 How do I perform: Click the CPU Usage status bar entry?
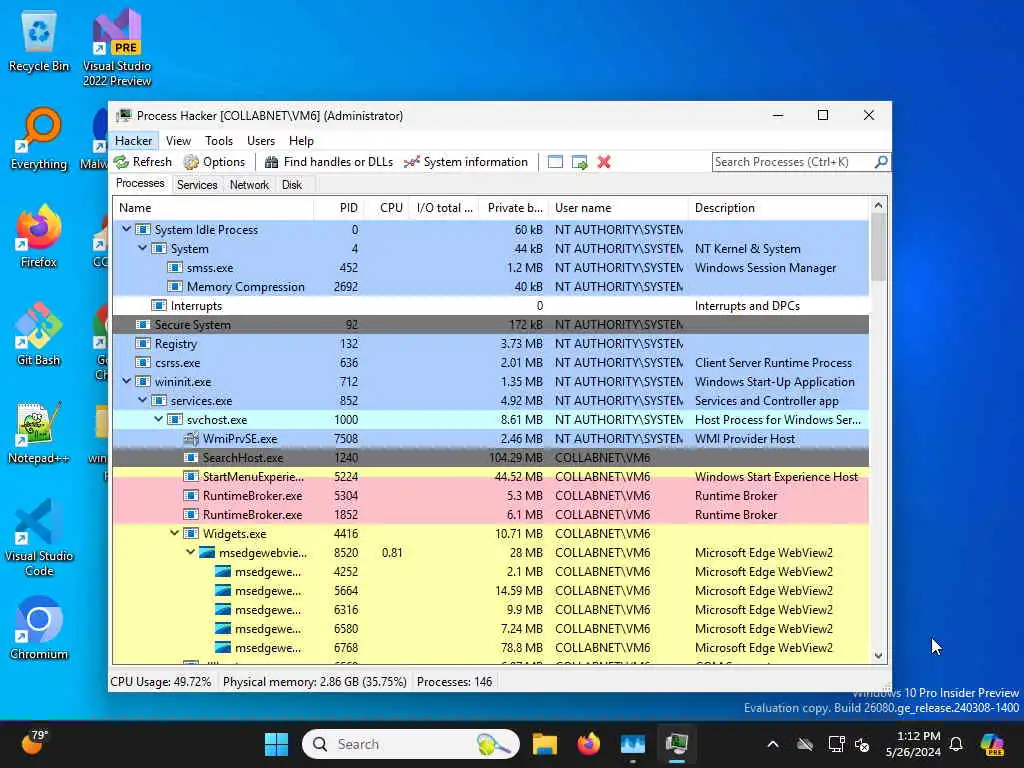click(161, 682)
